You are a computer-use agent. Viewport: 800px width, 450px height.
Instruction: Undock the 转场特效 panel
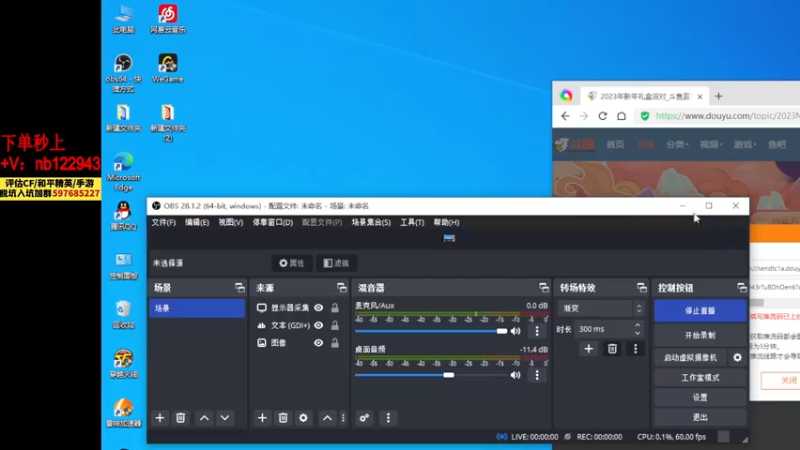point(642,288)
